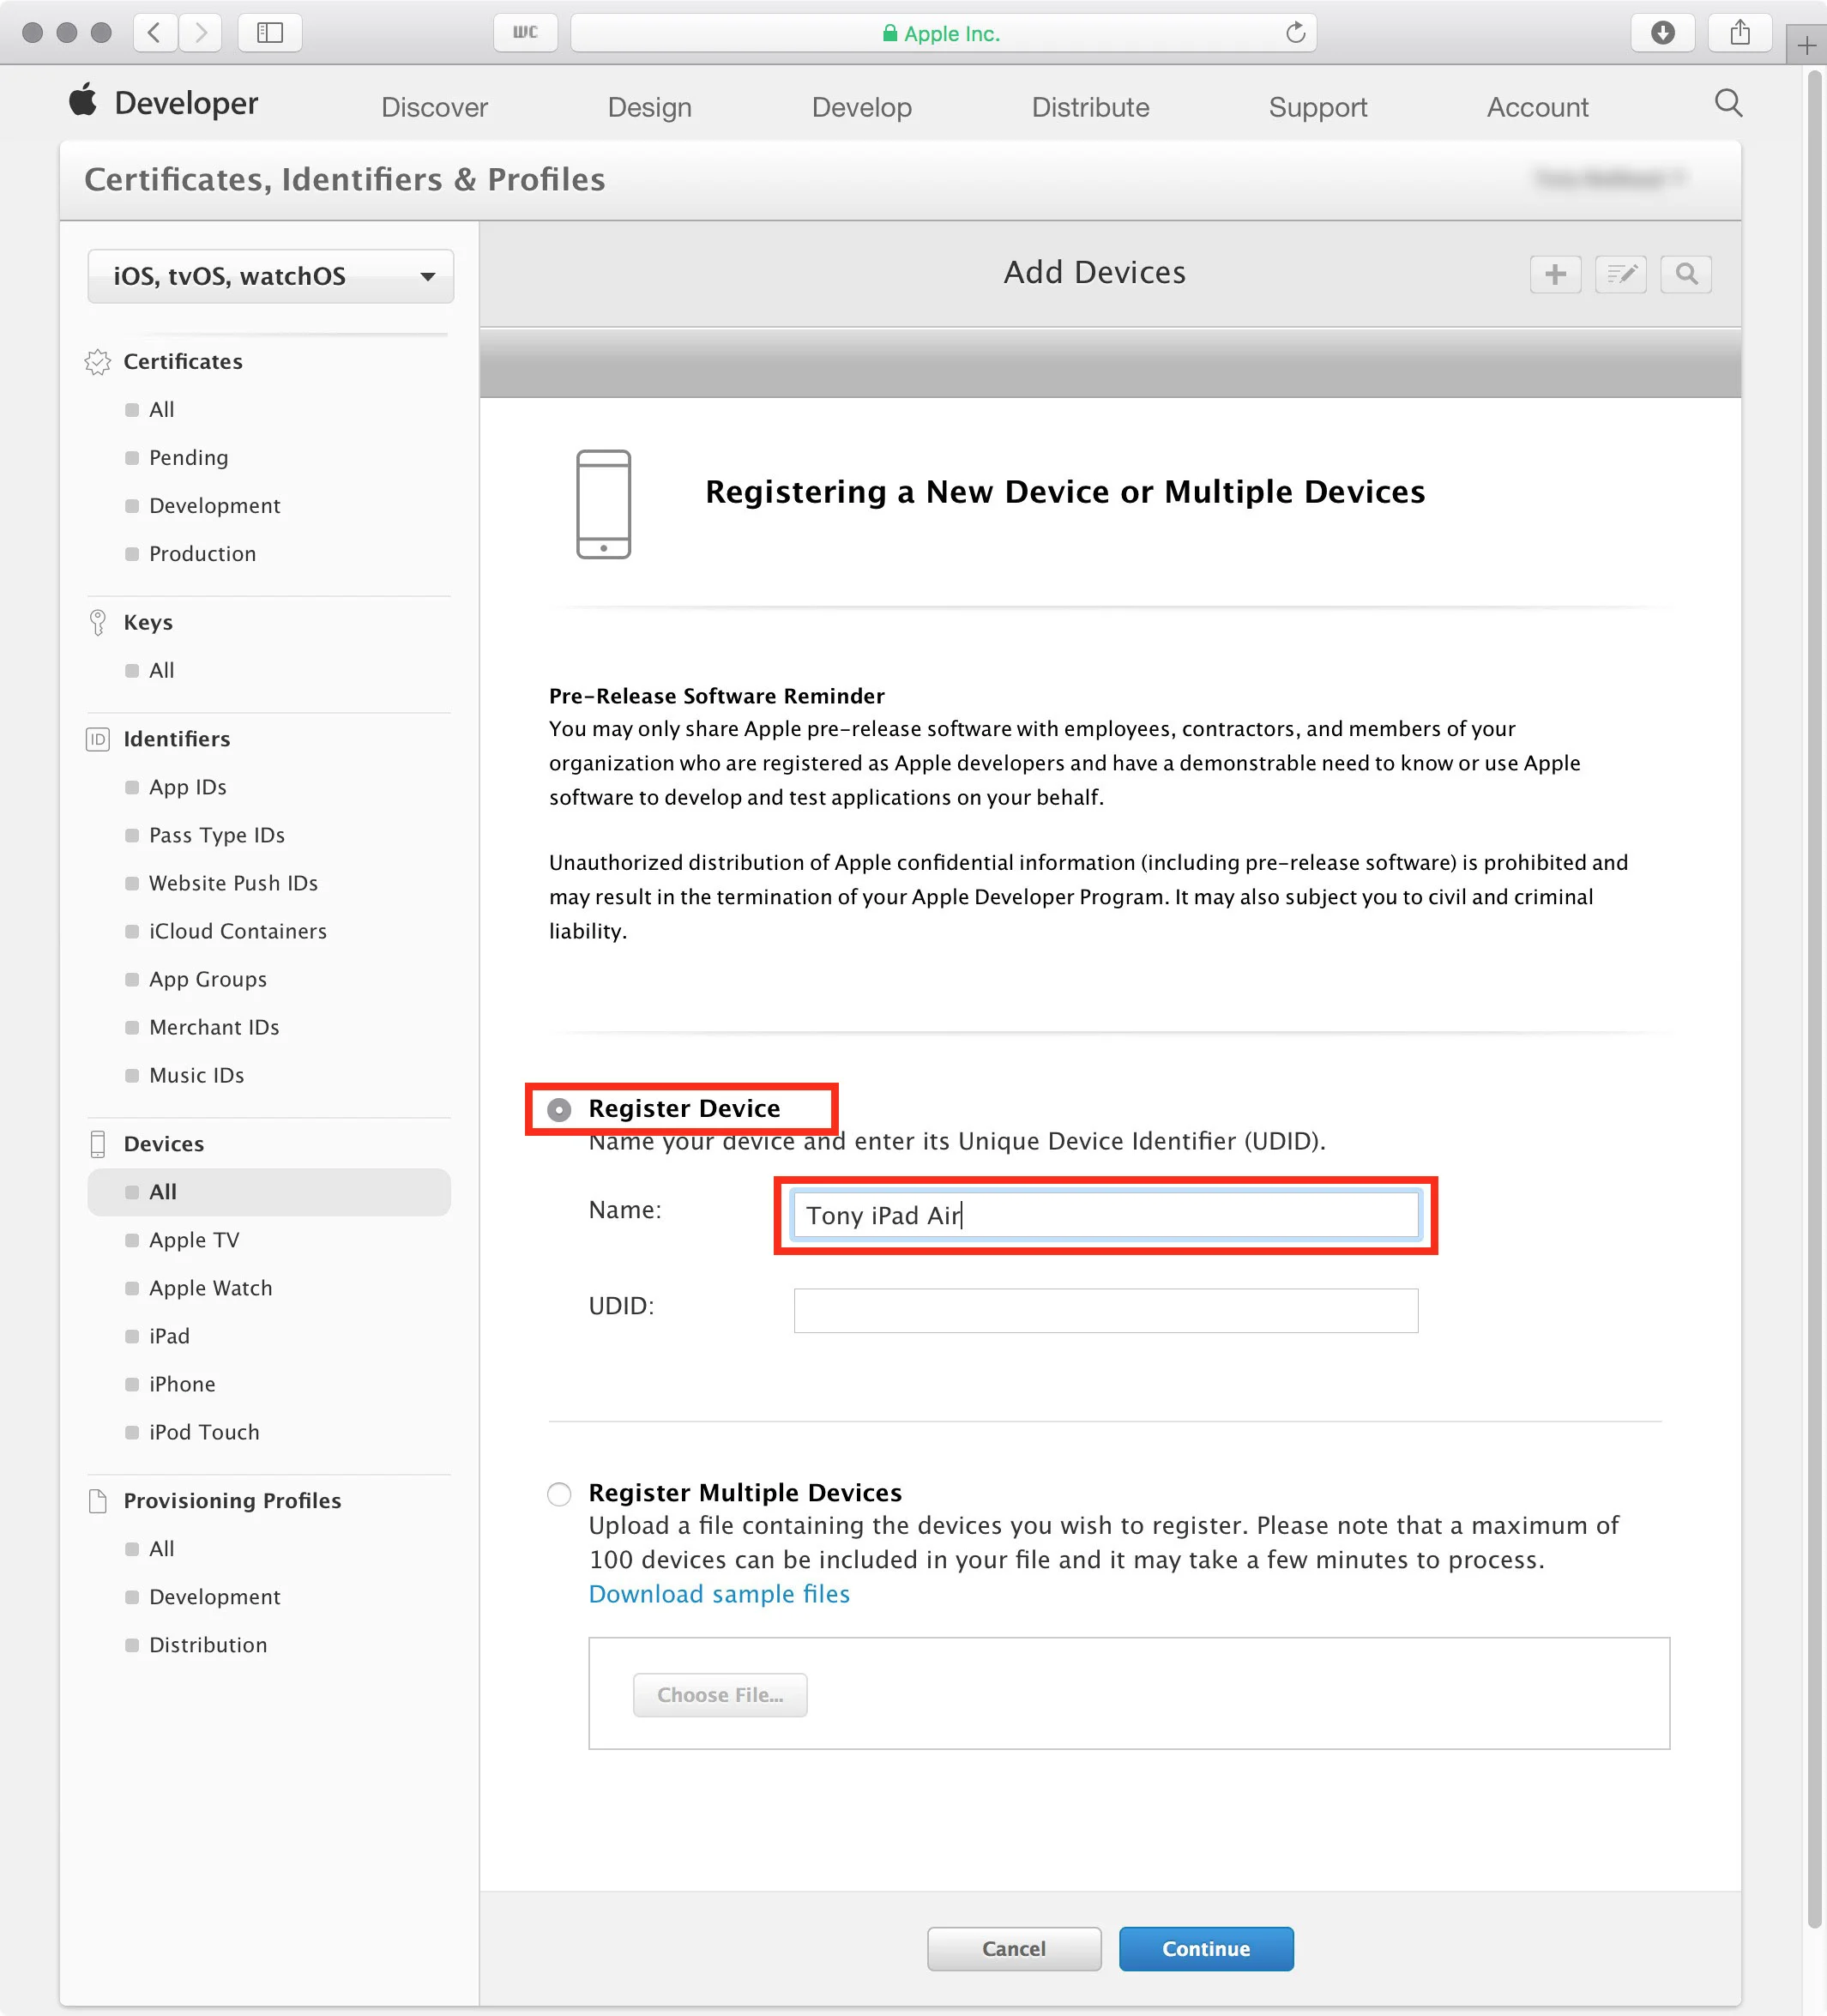Show Pending certificates
This screenshot has height=2016, width=1827.
188,458
